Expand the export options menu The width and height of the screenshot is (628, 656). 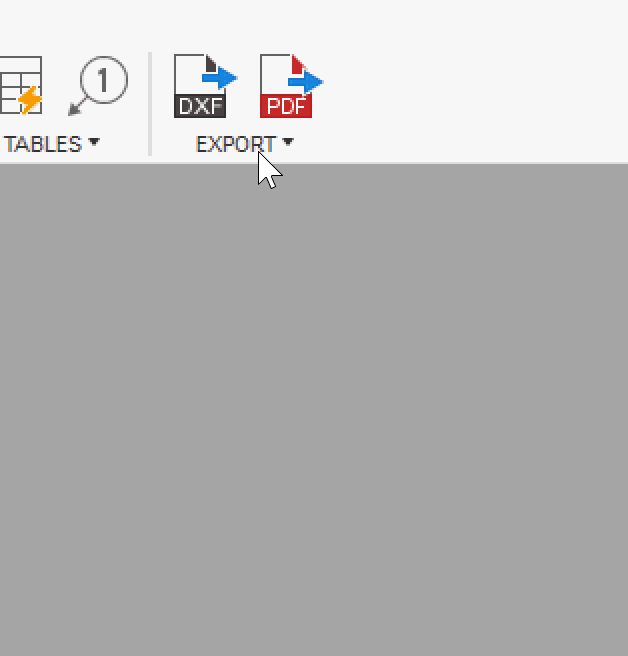pyautogui.click(x=288, y=142)
